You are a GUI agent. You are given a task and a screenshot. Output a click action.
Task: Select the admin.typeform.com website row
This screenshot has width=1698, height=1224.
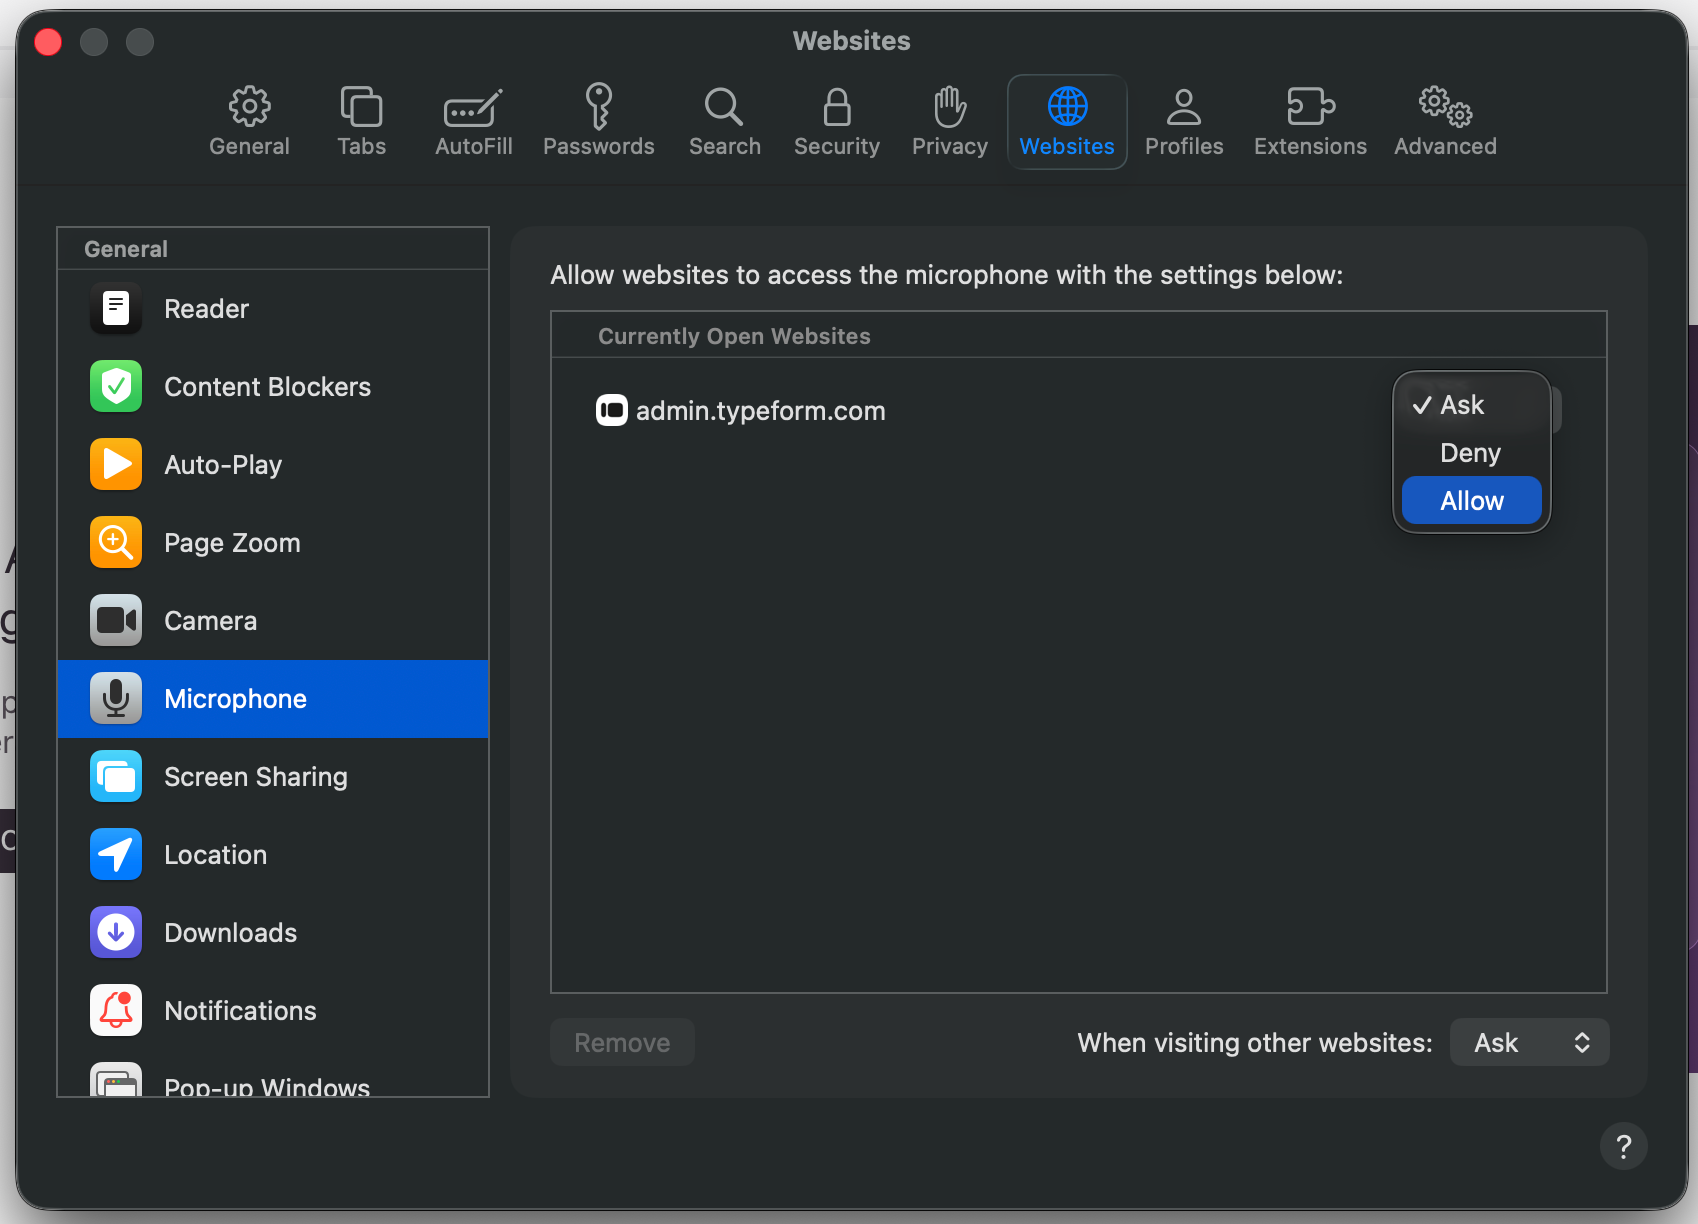1078,411
